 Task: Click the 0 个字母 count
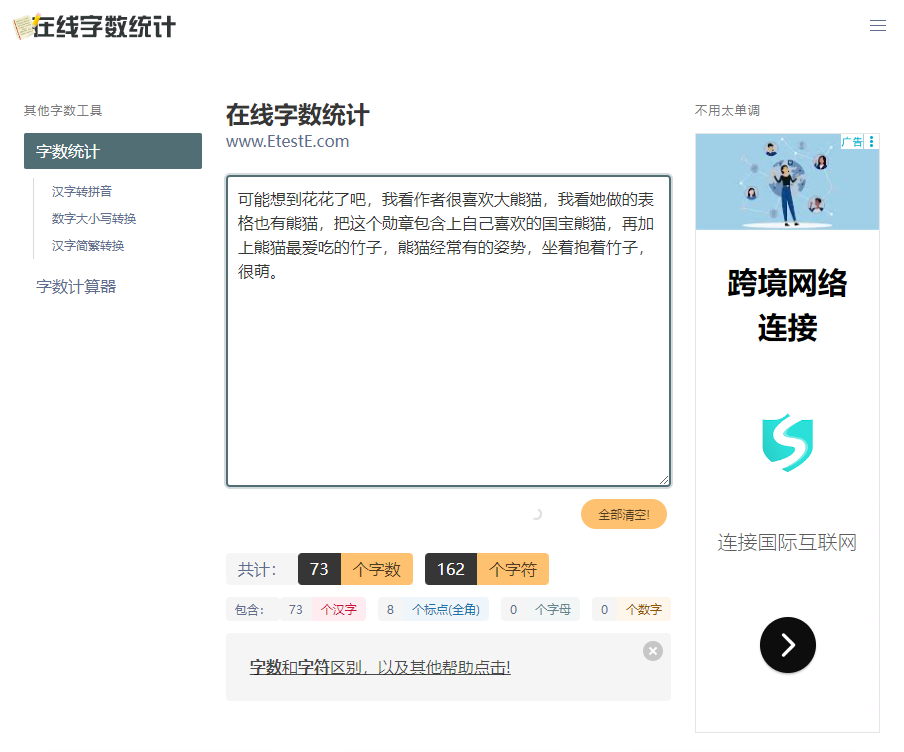[x=540, y=610]
